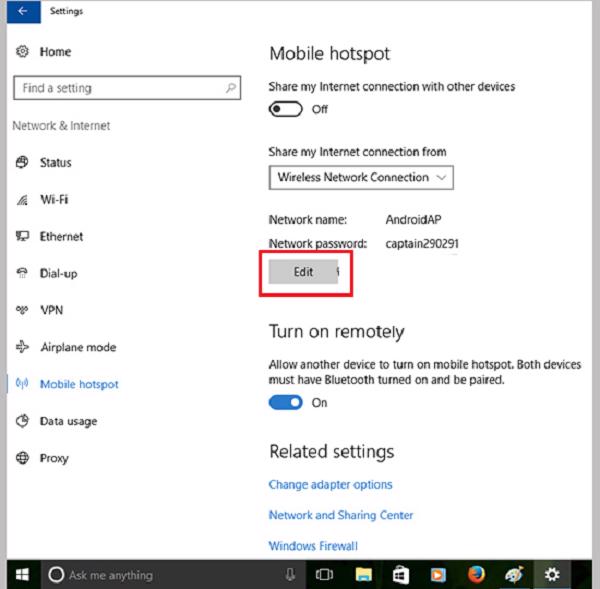Image resolution: width=600 pixels, height=589 pixels.
Task: Enable Share my Internet connection toggle
Action: click(286, 109)
